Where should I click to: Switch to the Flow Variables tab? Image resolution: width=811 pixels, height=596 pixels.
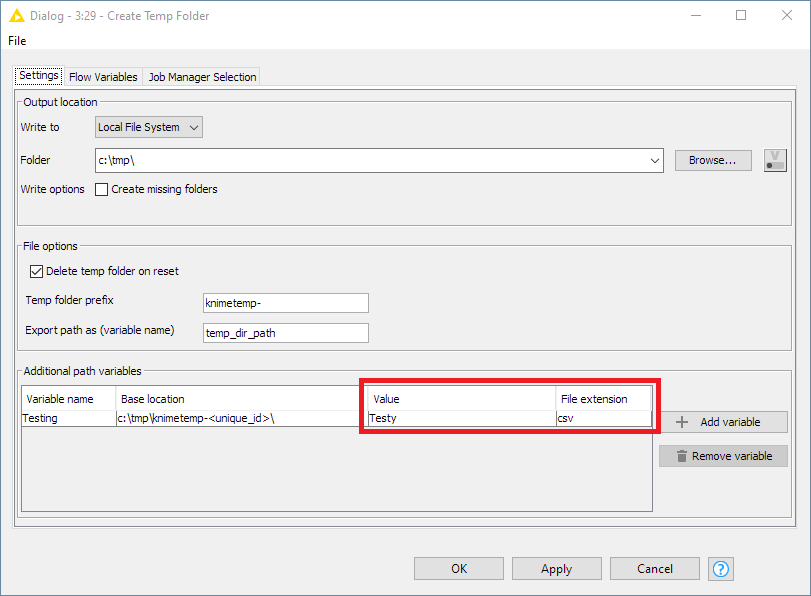103,77
